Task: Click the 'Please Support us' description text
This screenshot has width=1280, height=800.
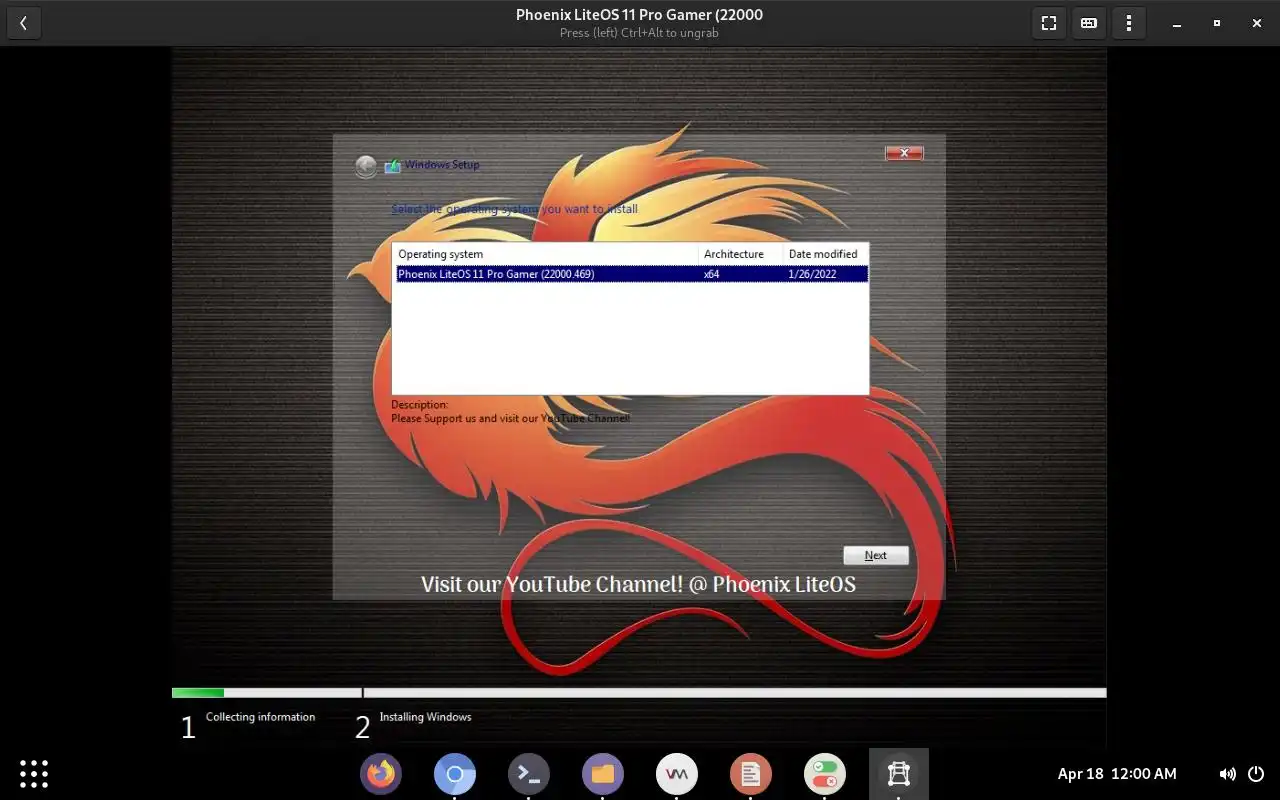Action: [511, 418]
